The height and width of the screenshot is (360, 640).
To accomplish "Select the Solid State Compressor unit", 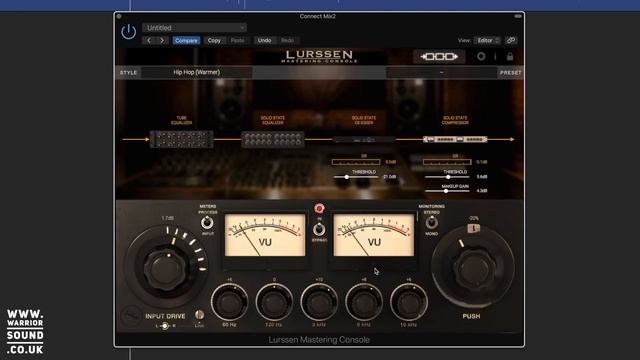I will pyautogui.click(x=455, y=139).
